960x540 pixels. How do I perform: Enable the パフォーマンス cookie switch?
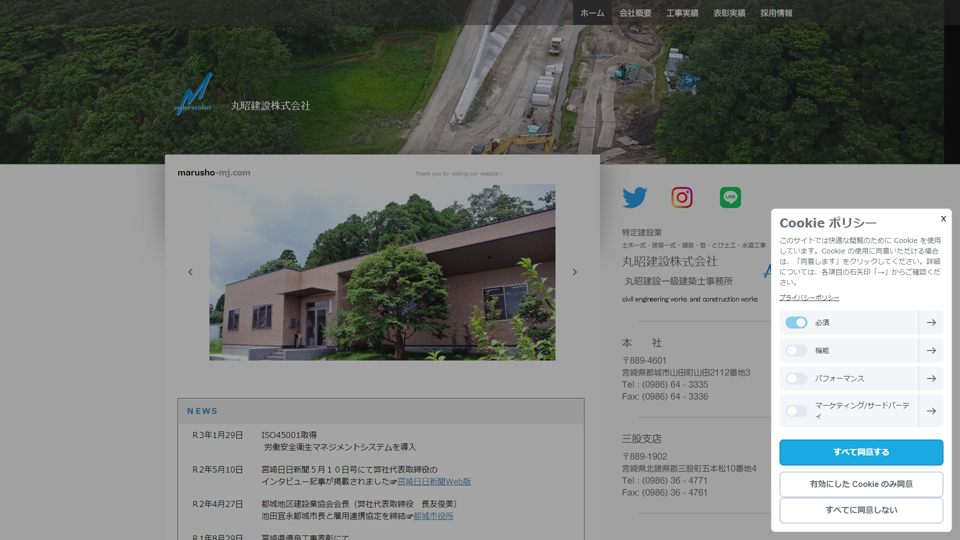tap(796, 379)
